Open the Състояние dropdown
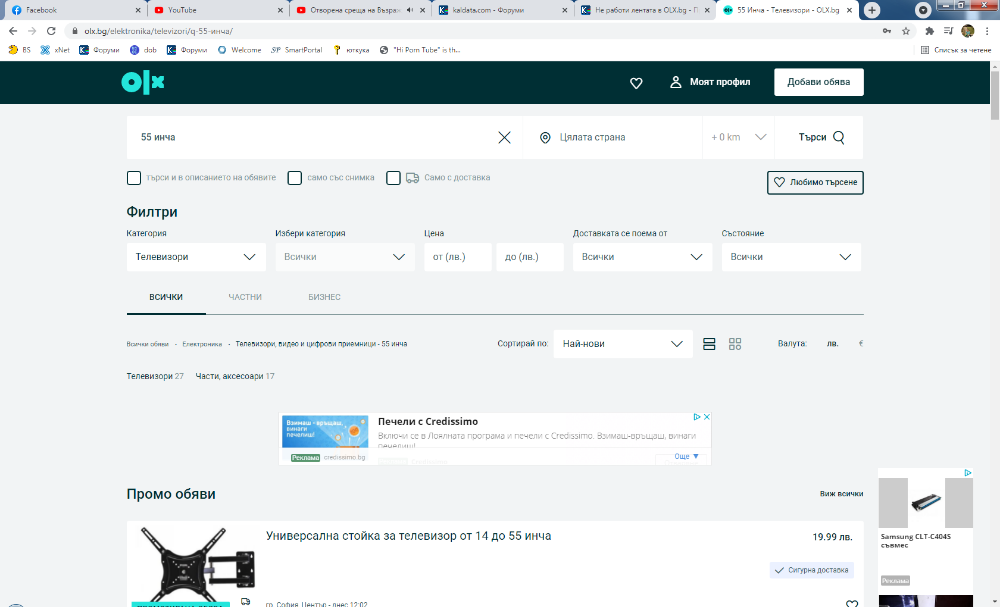 (791, 257)
